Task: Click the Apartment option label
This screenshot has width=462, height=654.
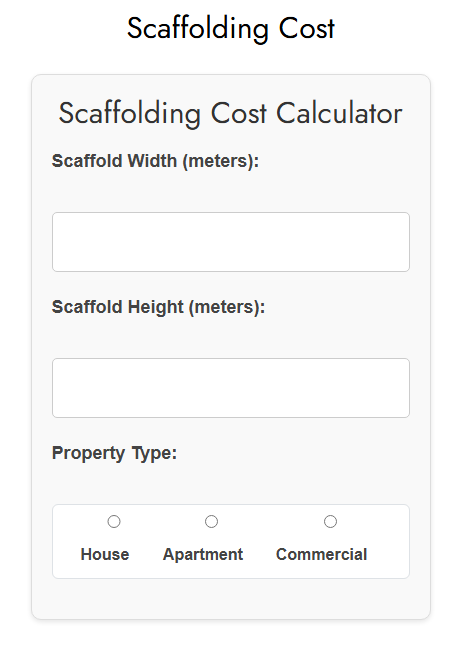Action: [x=203, y=554]
